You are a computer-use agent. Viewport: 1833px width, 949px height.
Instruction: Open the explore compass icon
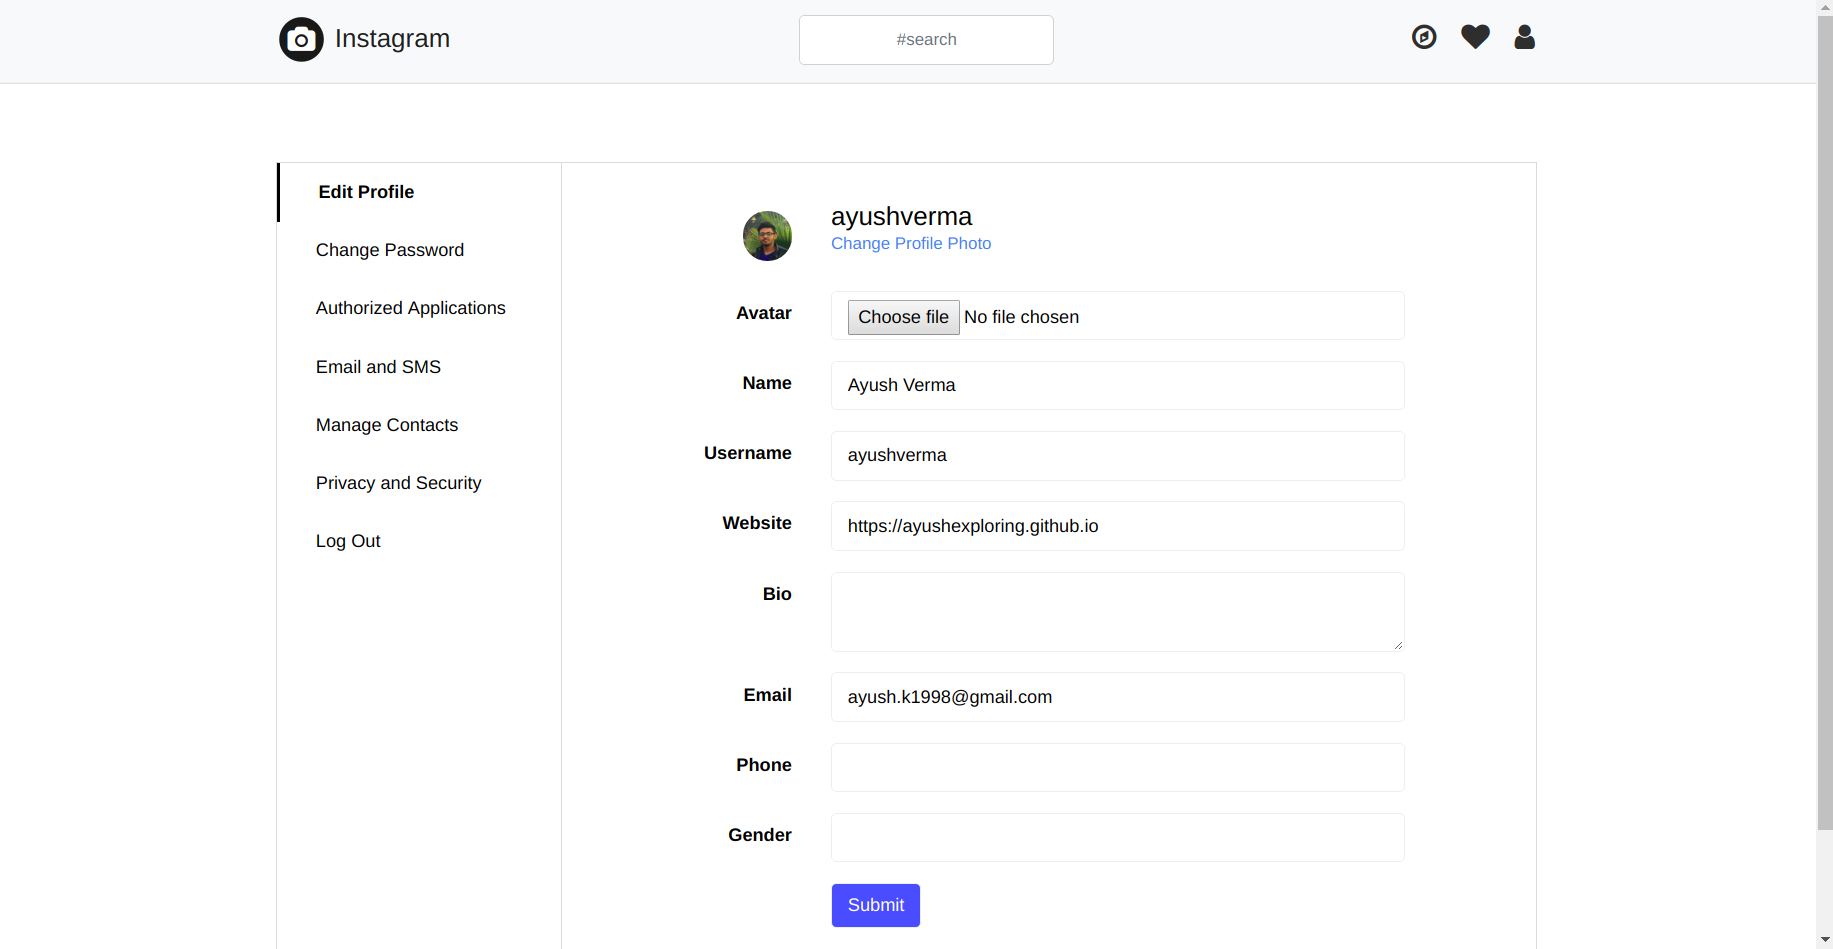tap(1424, 37)
